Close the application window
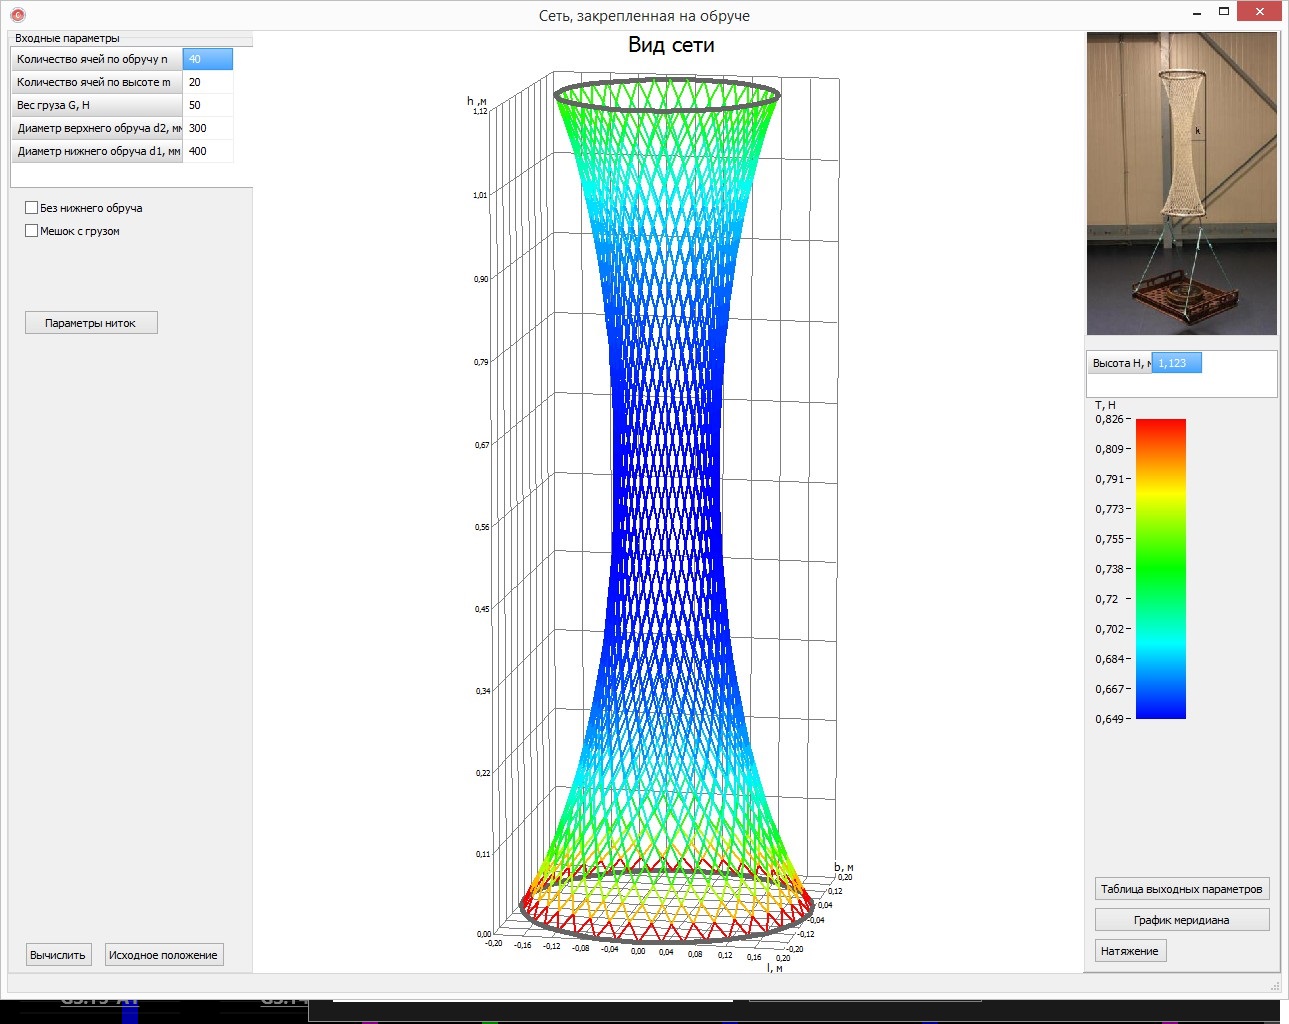The height and width of the screenshot is (1024, 1289). click(1260, 12)
